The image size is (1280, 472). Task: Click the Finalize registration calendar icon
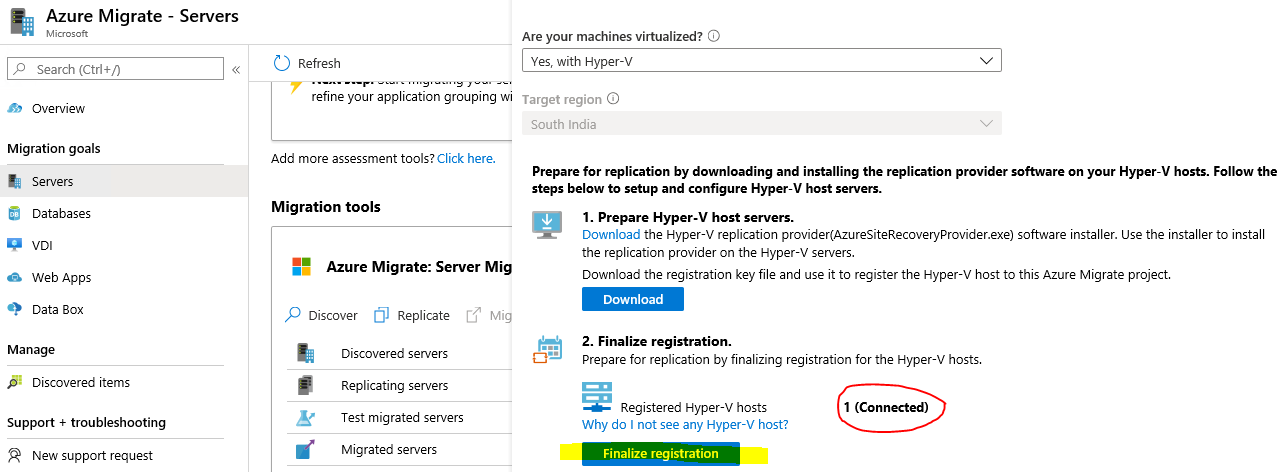pos(549,349)
